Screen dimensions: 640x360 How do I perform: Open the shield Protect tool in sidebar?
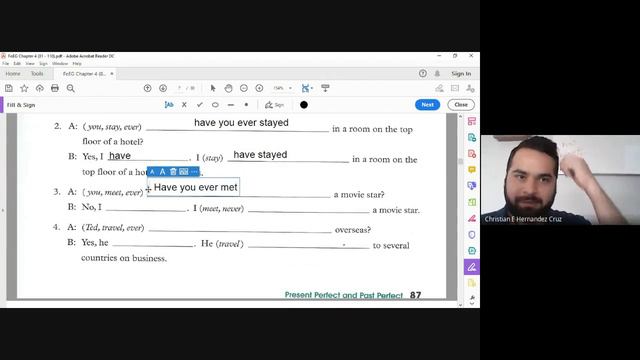[472, 235]
